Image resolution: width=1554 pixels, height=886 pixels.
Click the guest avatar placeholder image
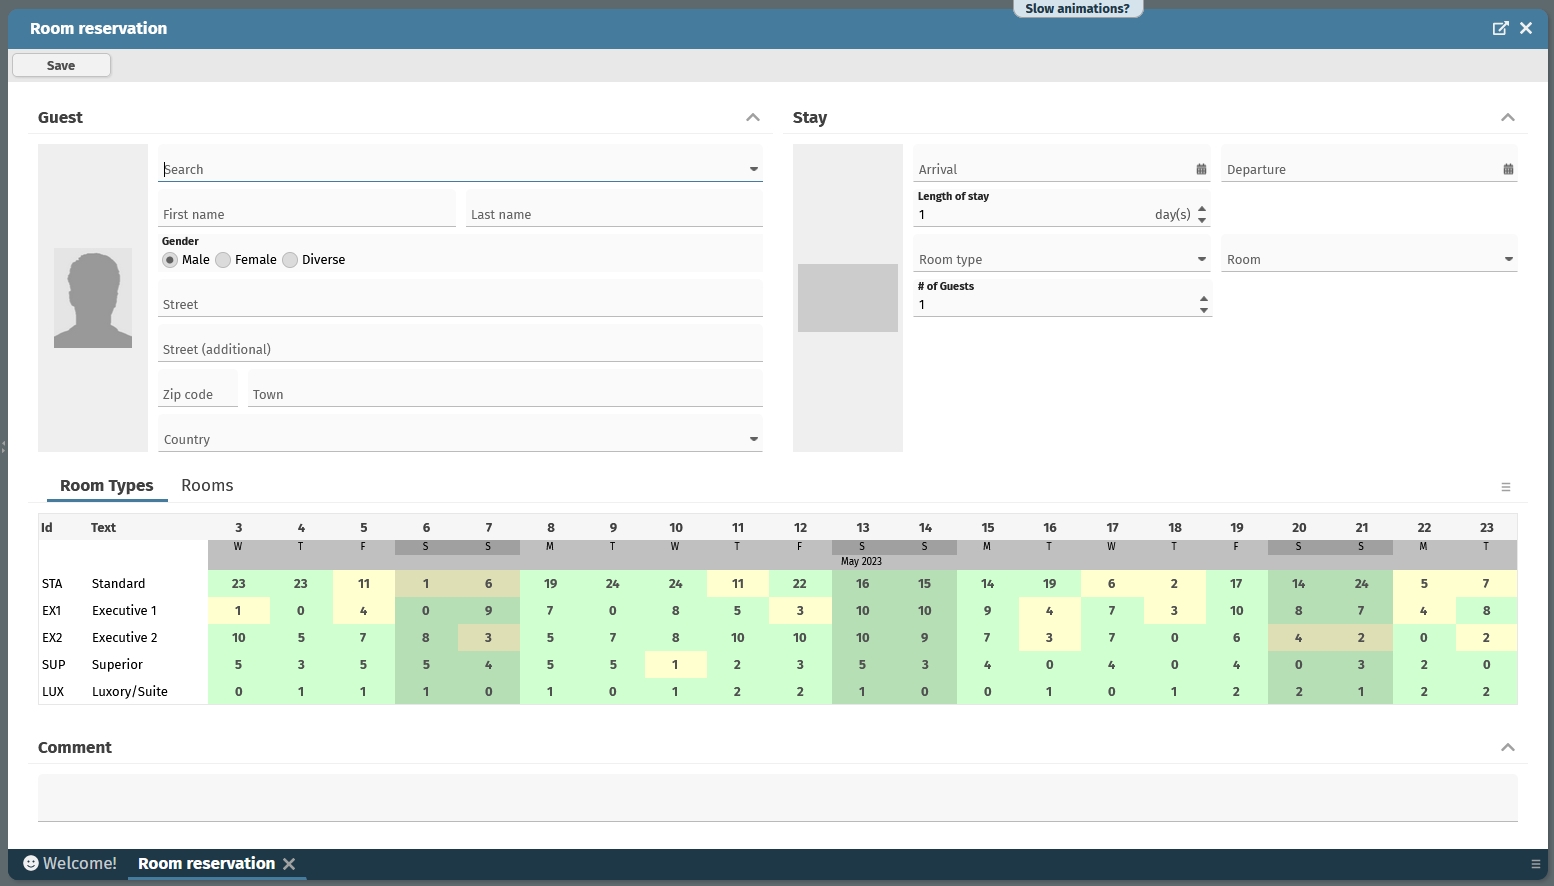pos(93,298)
